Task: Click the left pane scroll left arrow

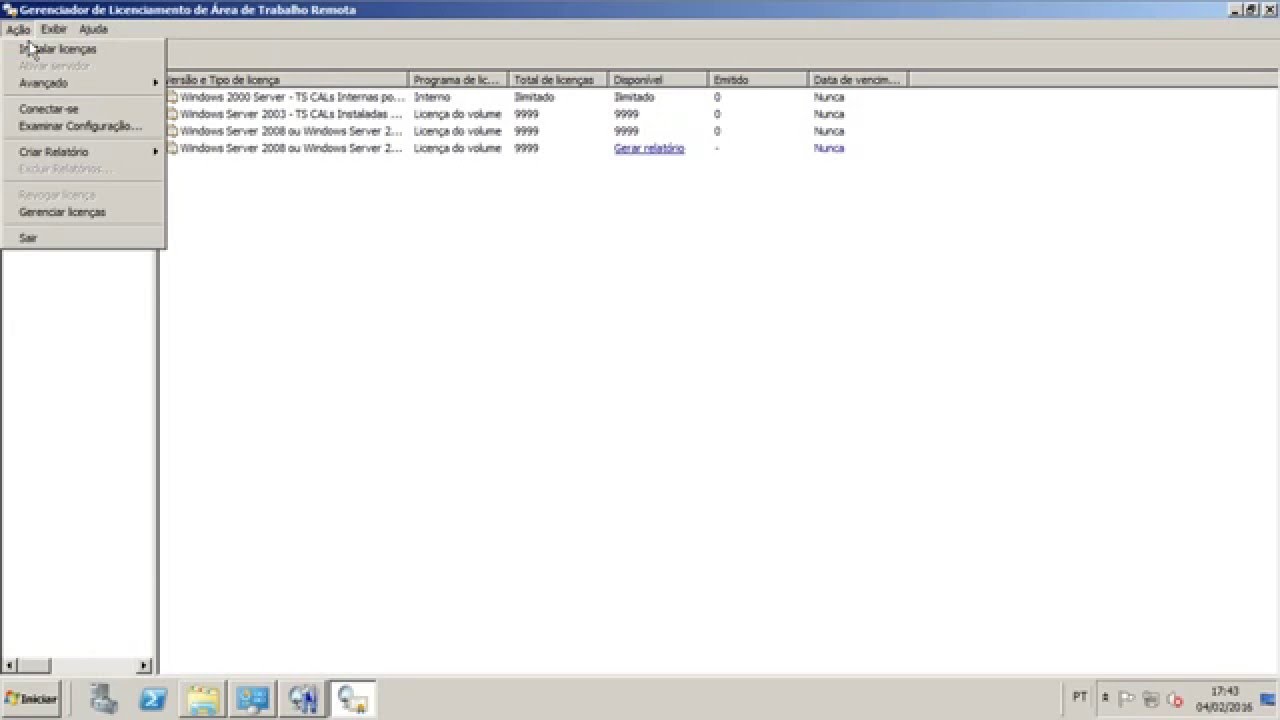Action: (10, 665)
